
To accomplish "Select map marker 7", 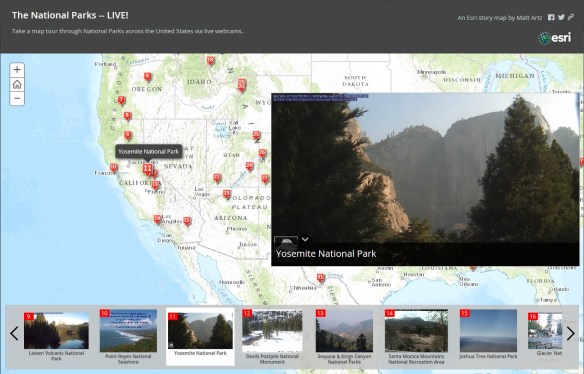I will 121,101.
